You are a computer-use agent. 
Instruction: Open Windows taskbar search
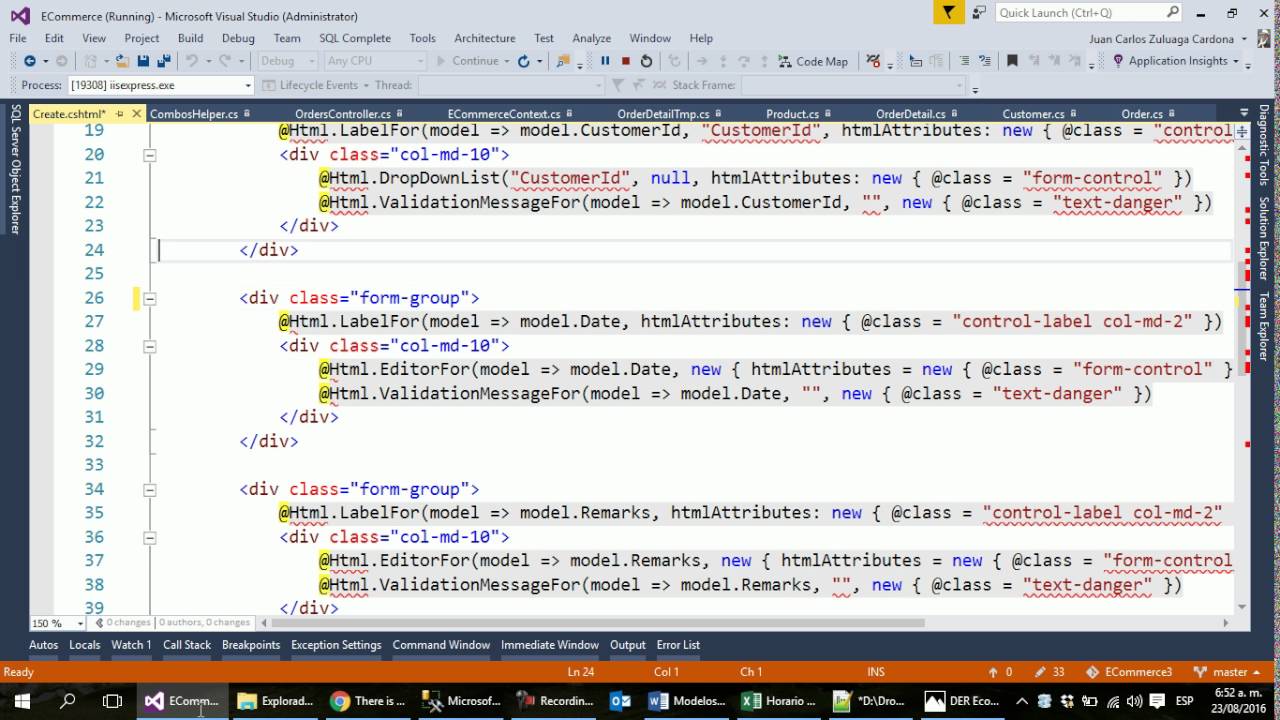point(67,700)
